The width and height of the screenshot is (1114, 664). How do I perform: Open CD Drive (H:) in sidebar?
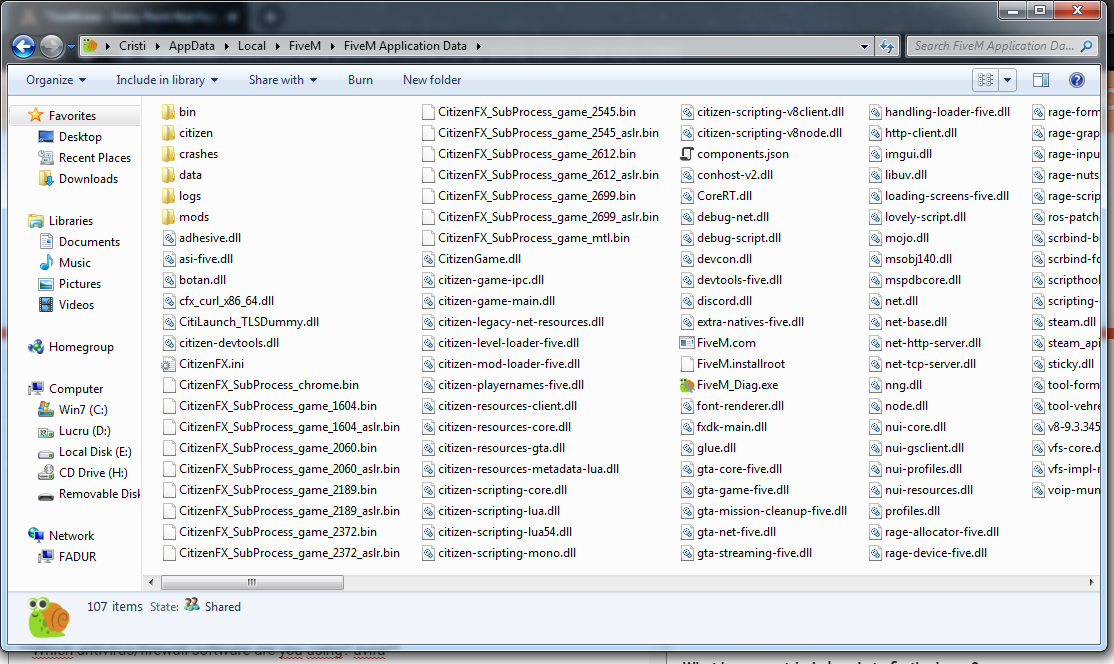93,473
